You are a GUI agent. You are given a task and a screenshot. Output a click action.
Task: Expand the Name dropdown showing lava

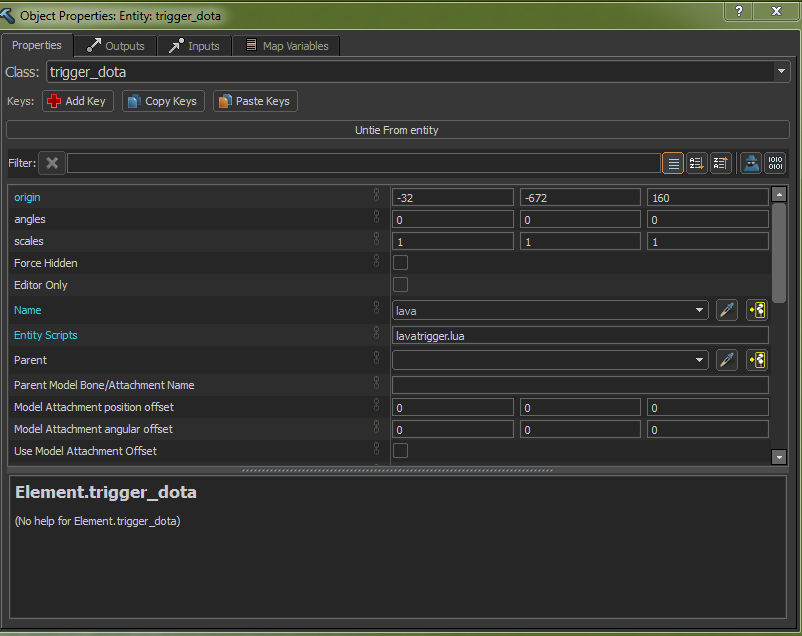coord(699,311)
